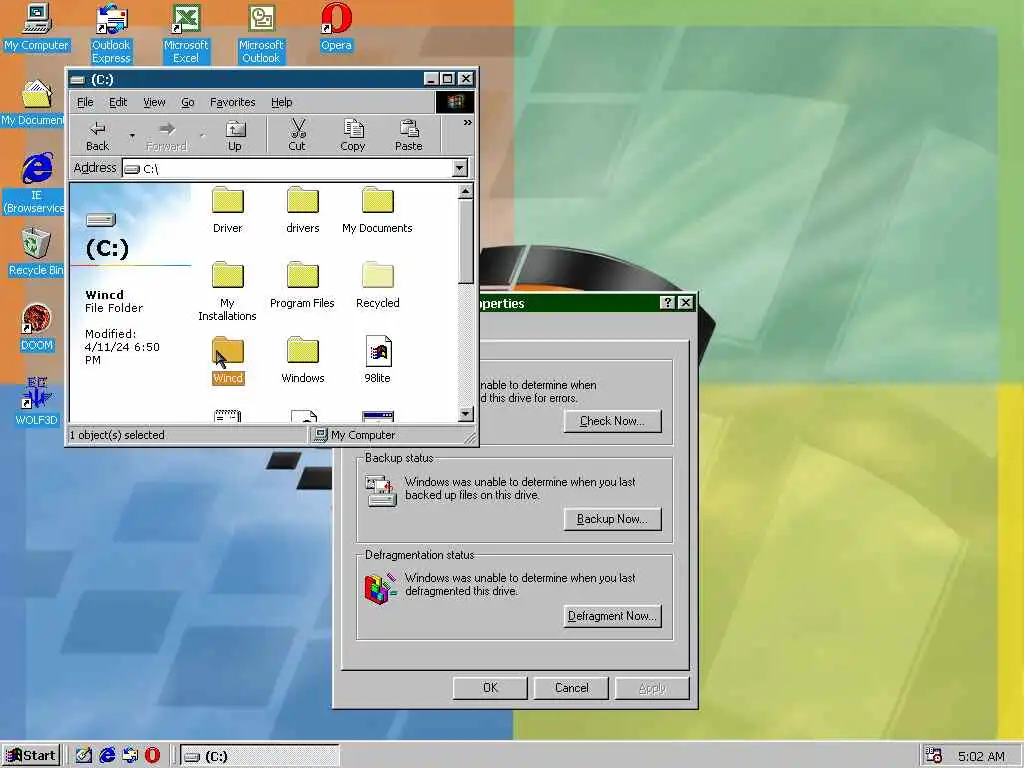Select the Recycled folder

tap(377, 285)
